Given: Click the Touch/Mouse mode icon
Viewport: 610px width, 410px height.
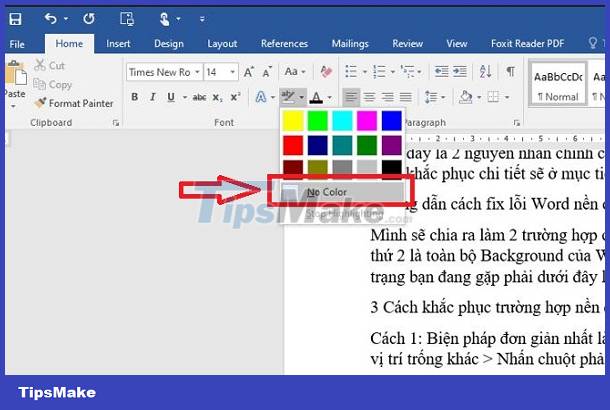Looking at the screenshot, I should [165, 19].
